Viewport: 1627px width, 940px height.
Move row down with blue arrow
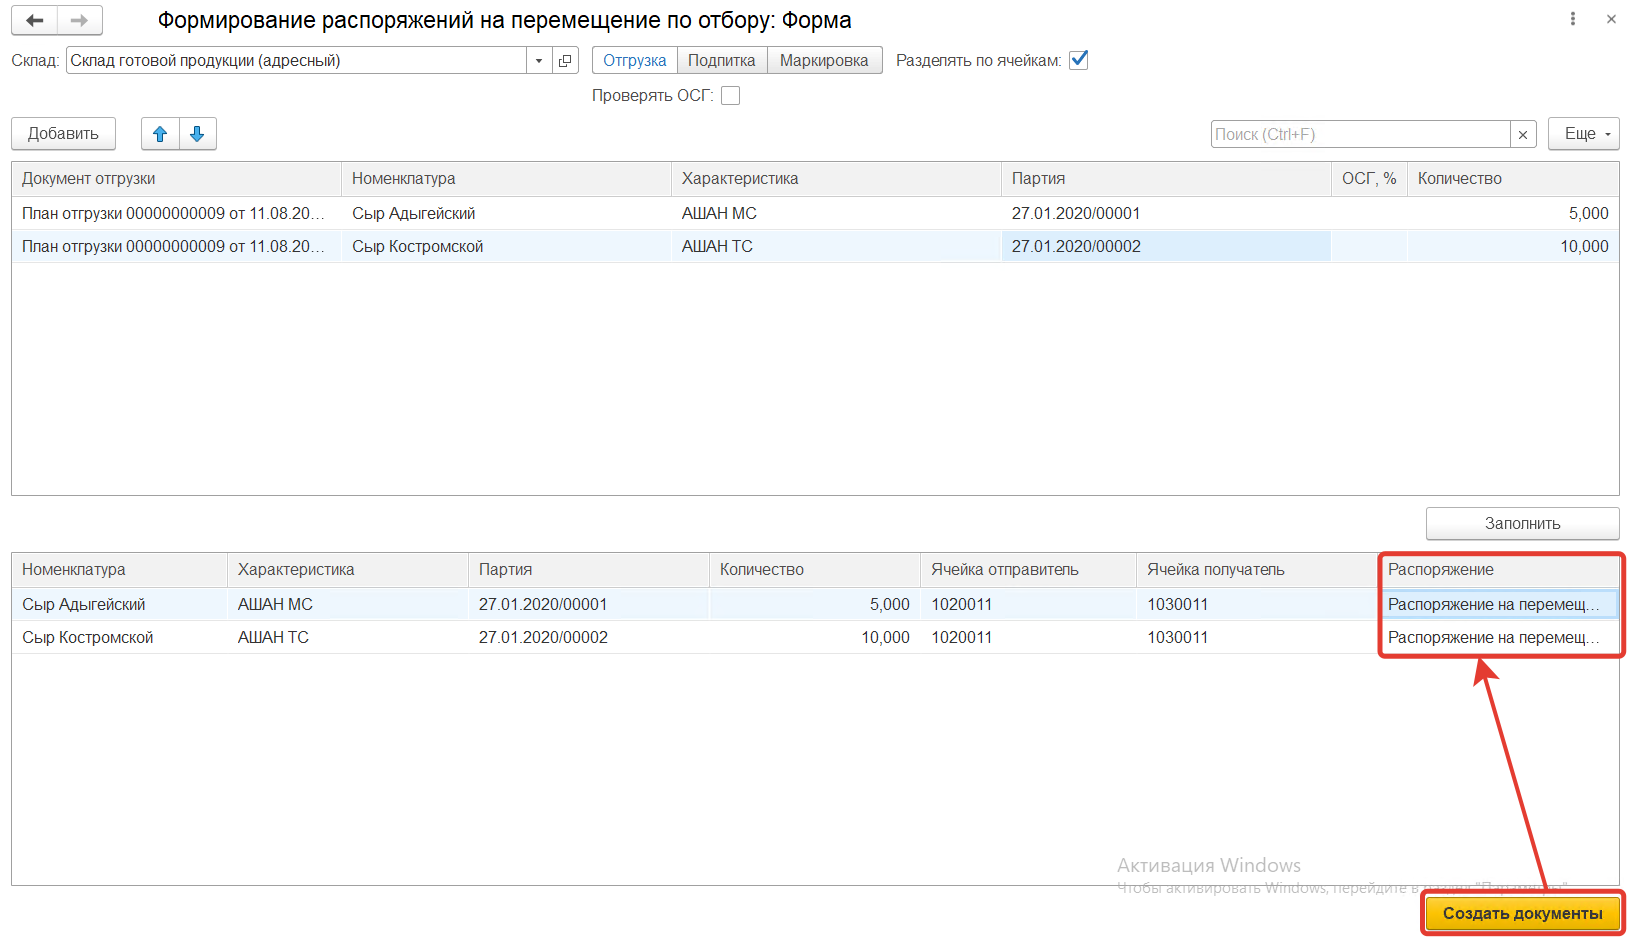click(198, 134)
